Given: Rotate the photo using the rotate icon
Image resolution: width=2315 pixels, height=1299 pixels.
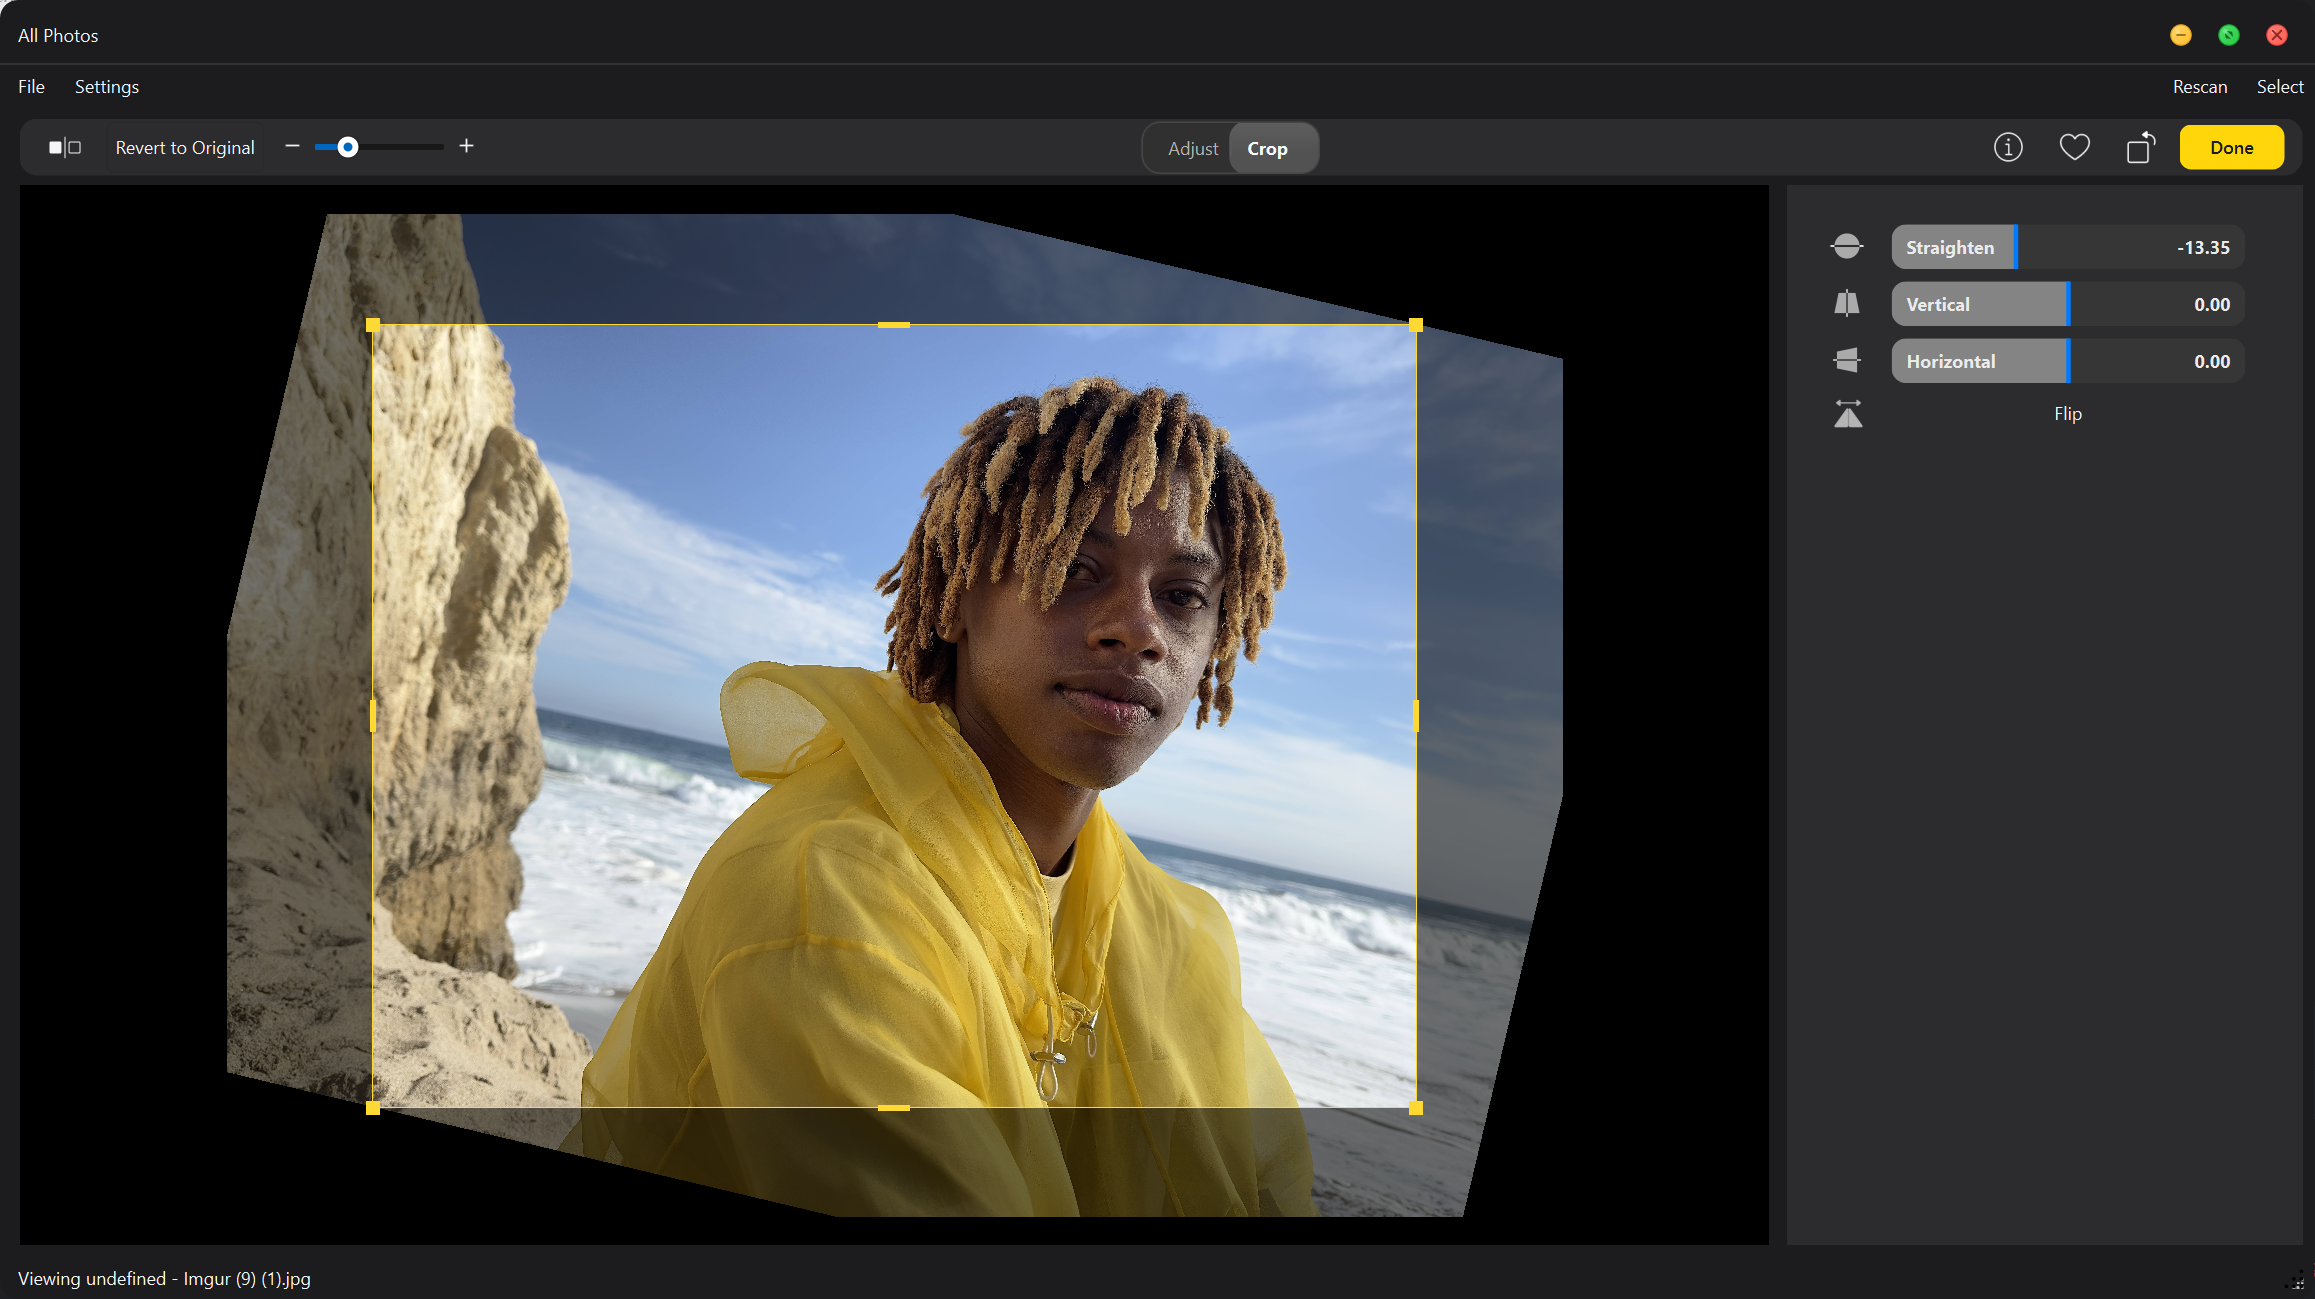Looking at the screenshot, I should 2140,147.
